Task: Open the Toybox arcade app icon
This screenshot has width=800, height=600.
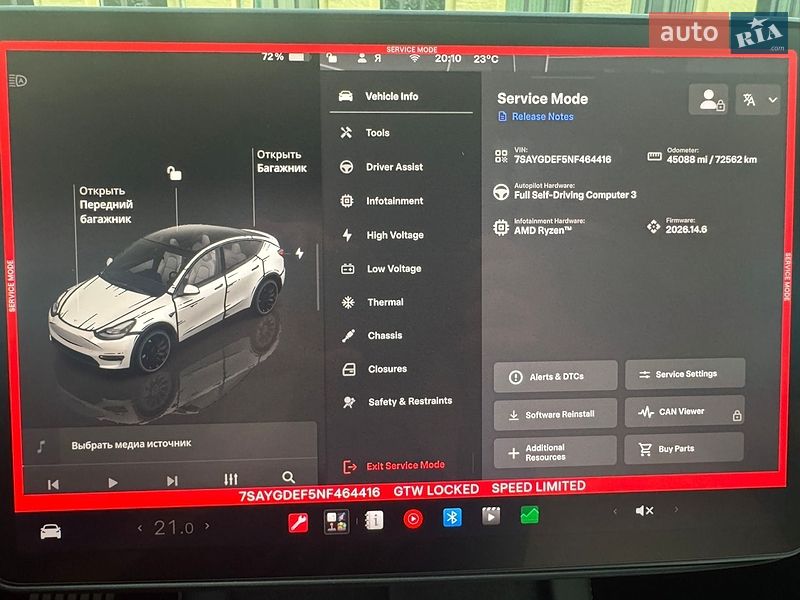Action: (336, 521)
